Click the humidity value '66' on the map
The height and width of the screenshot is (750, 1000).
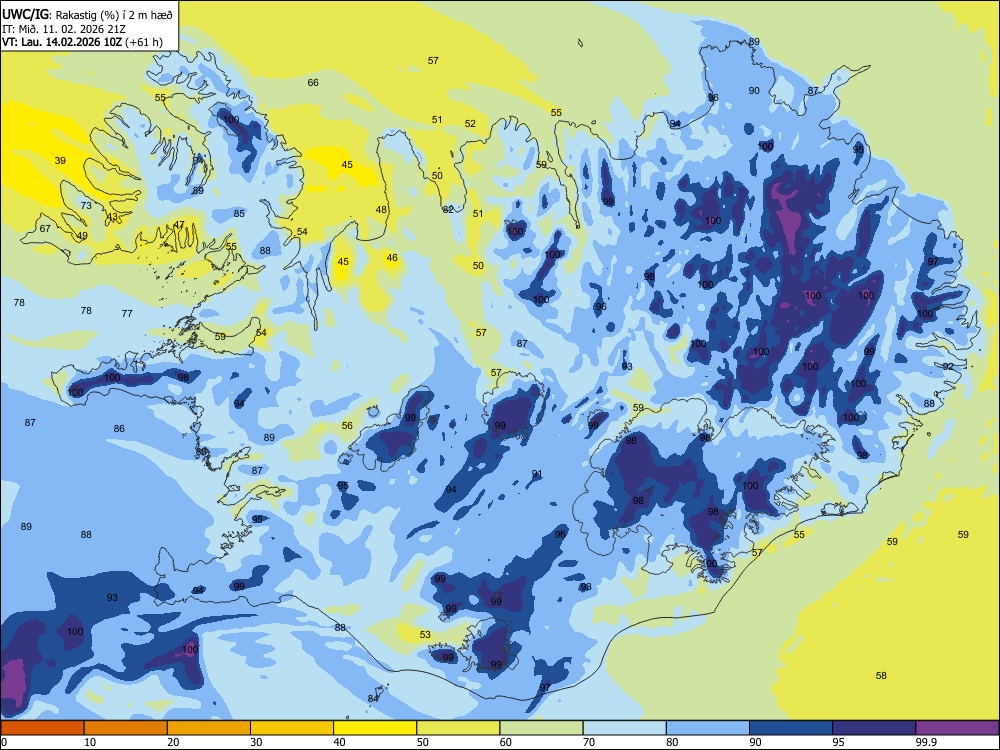click(313, 83)
